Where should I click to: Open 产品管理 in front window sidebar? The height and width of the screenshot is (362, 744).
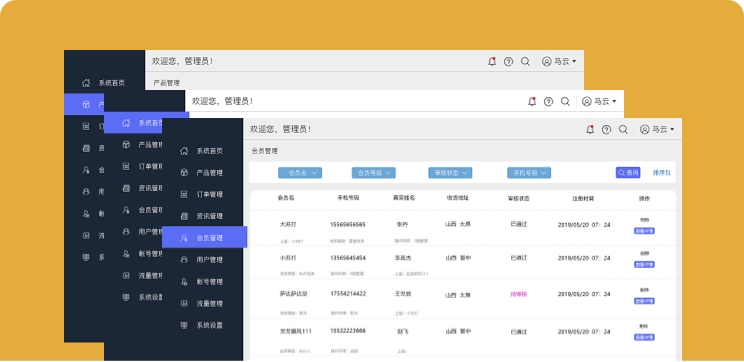click(x=210, y=173)
